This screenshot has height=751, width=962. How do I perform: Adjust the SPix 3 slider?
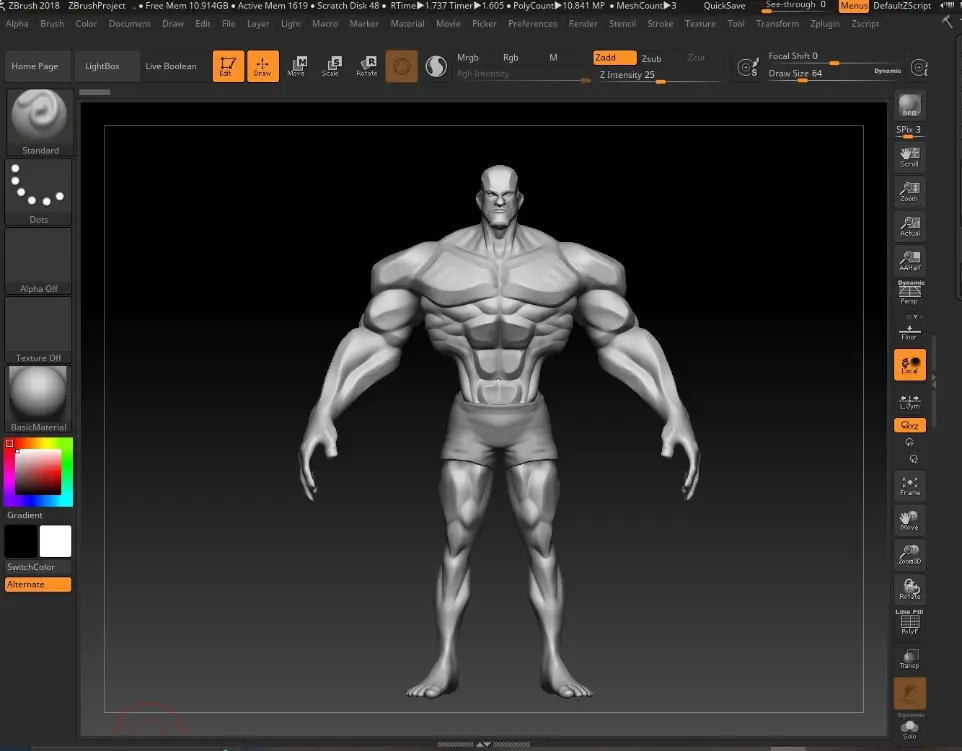[x=910, y=131]
